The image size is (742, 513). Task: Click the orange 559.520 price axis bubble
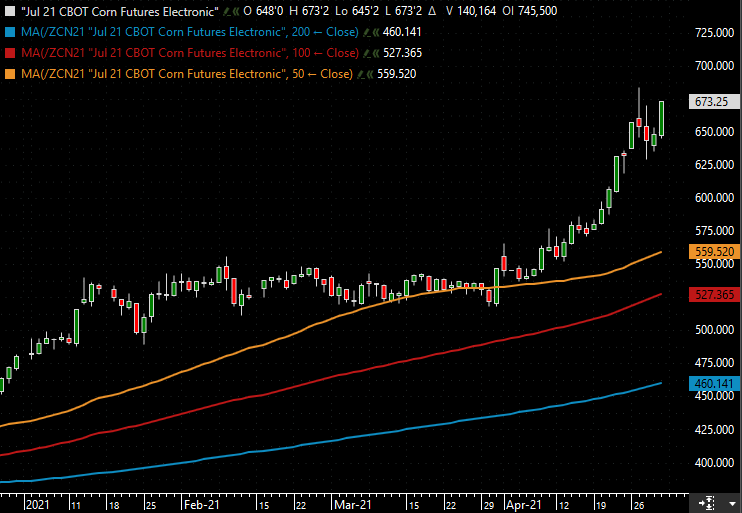pyautogui.click(x=715, y=251)
